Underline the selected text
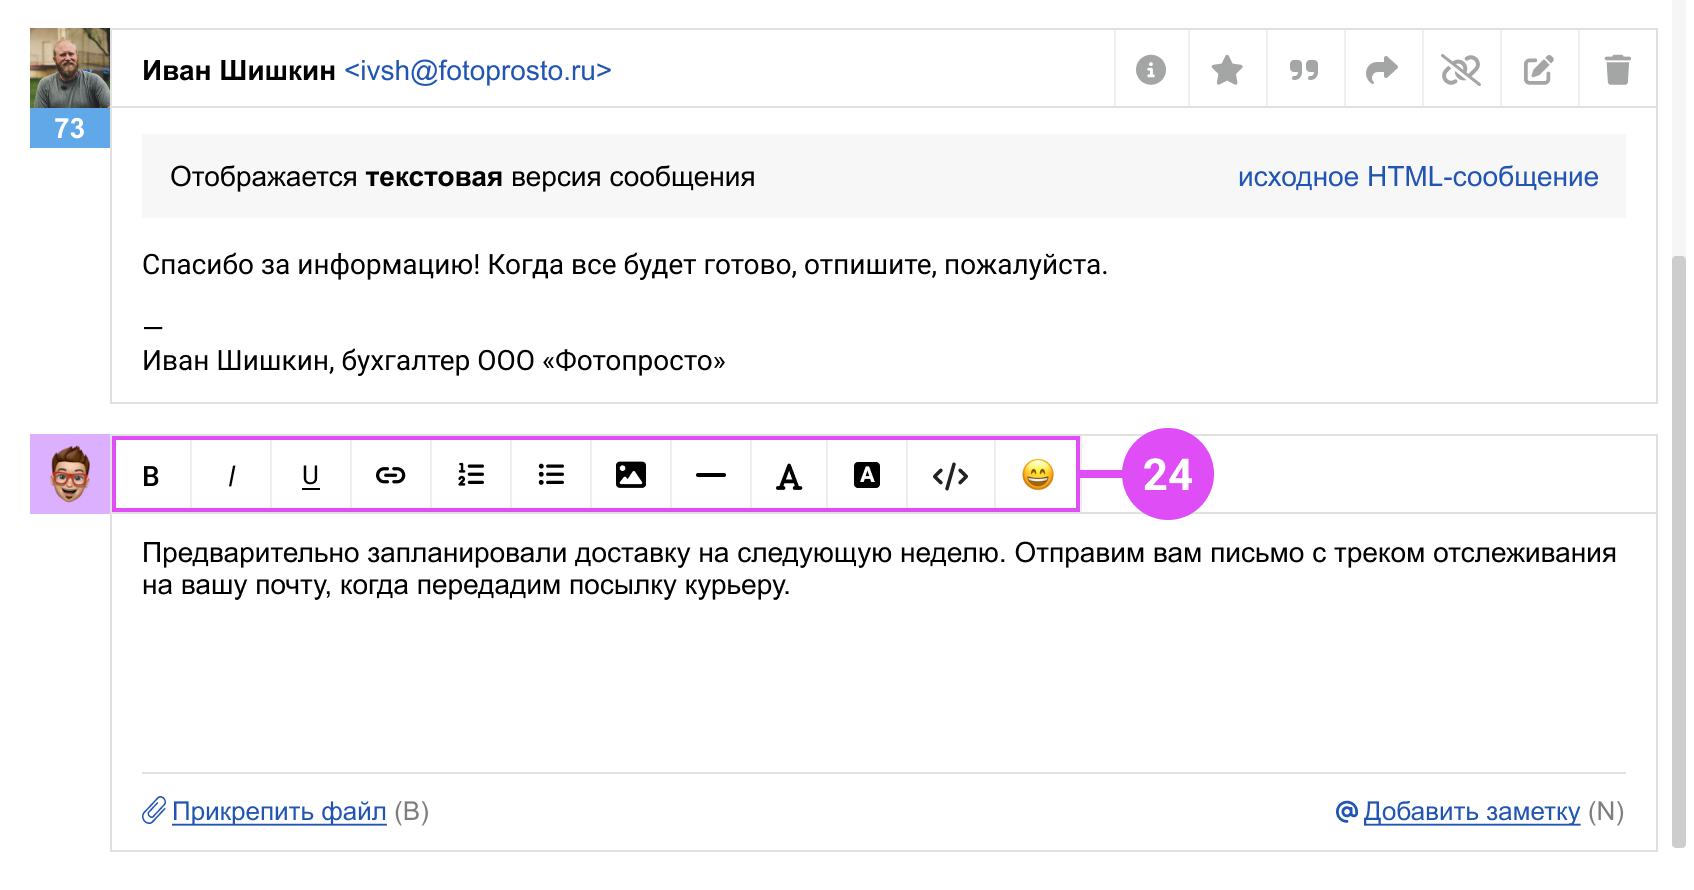Image resolution: width=1694 pixels, height=890 pixels. coord(311,476)
